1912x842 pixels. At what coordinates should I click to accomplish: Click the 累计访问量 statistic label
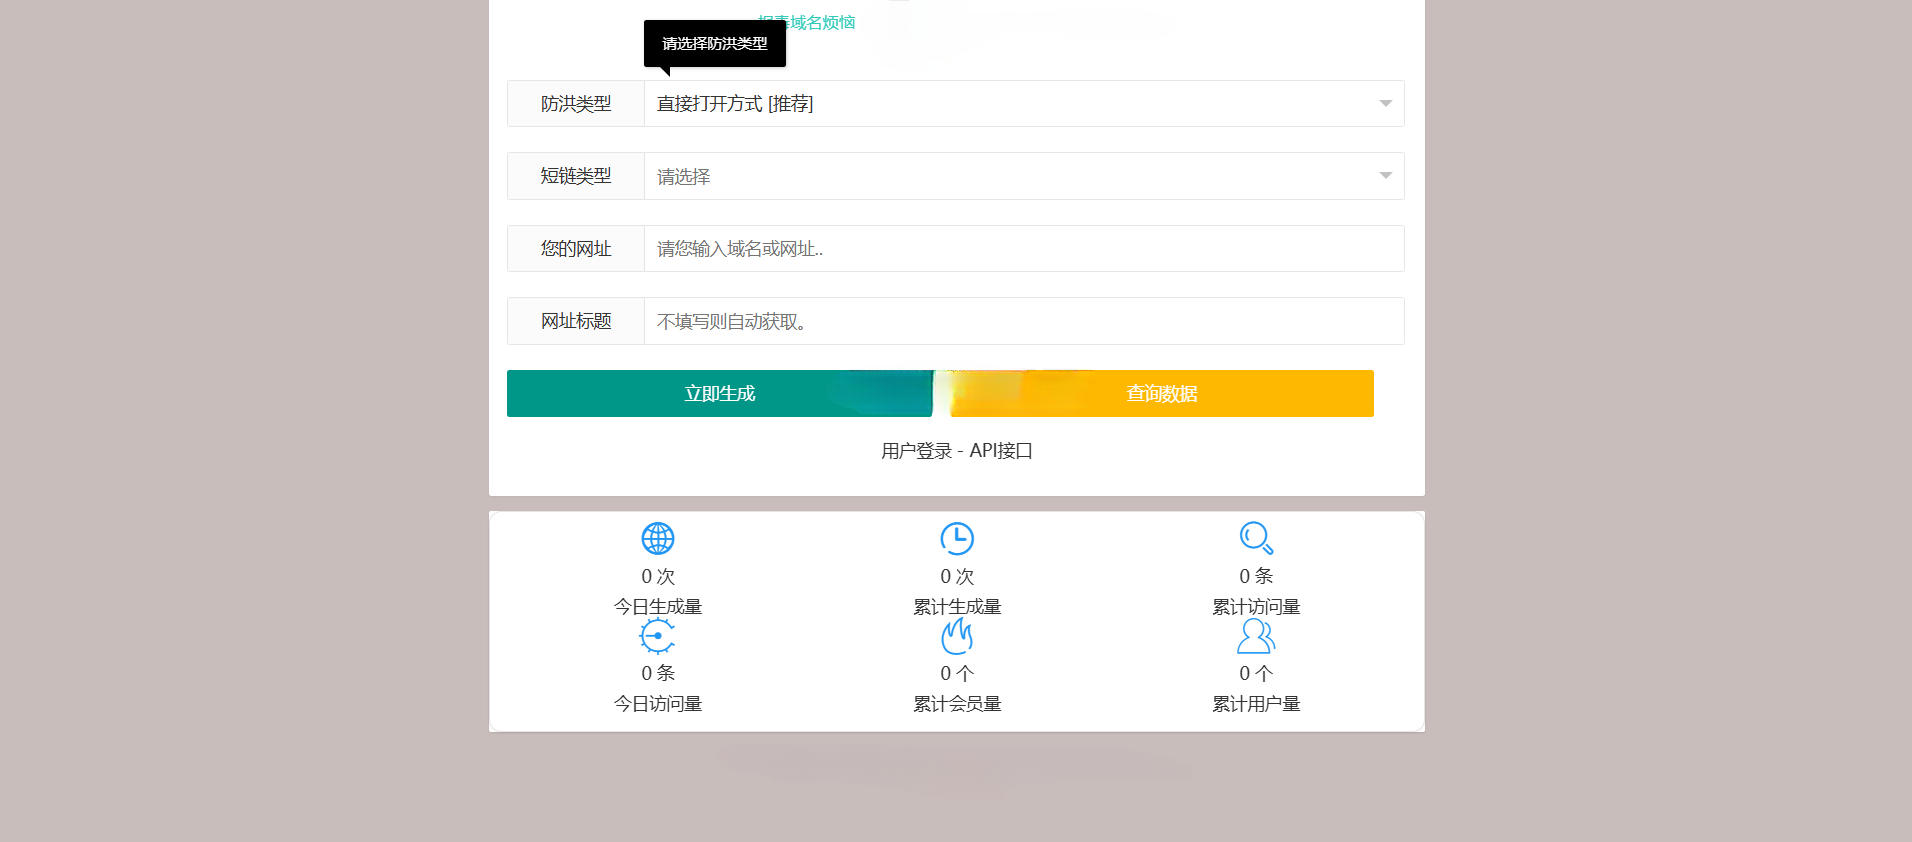coord(1255,607)
